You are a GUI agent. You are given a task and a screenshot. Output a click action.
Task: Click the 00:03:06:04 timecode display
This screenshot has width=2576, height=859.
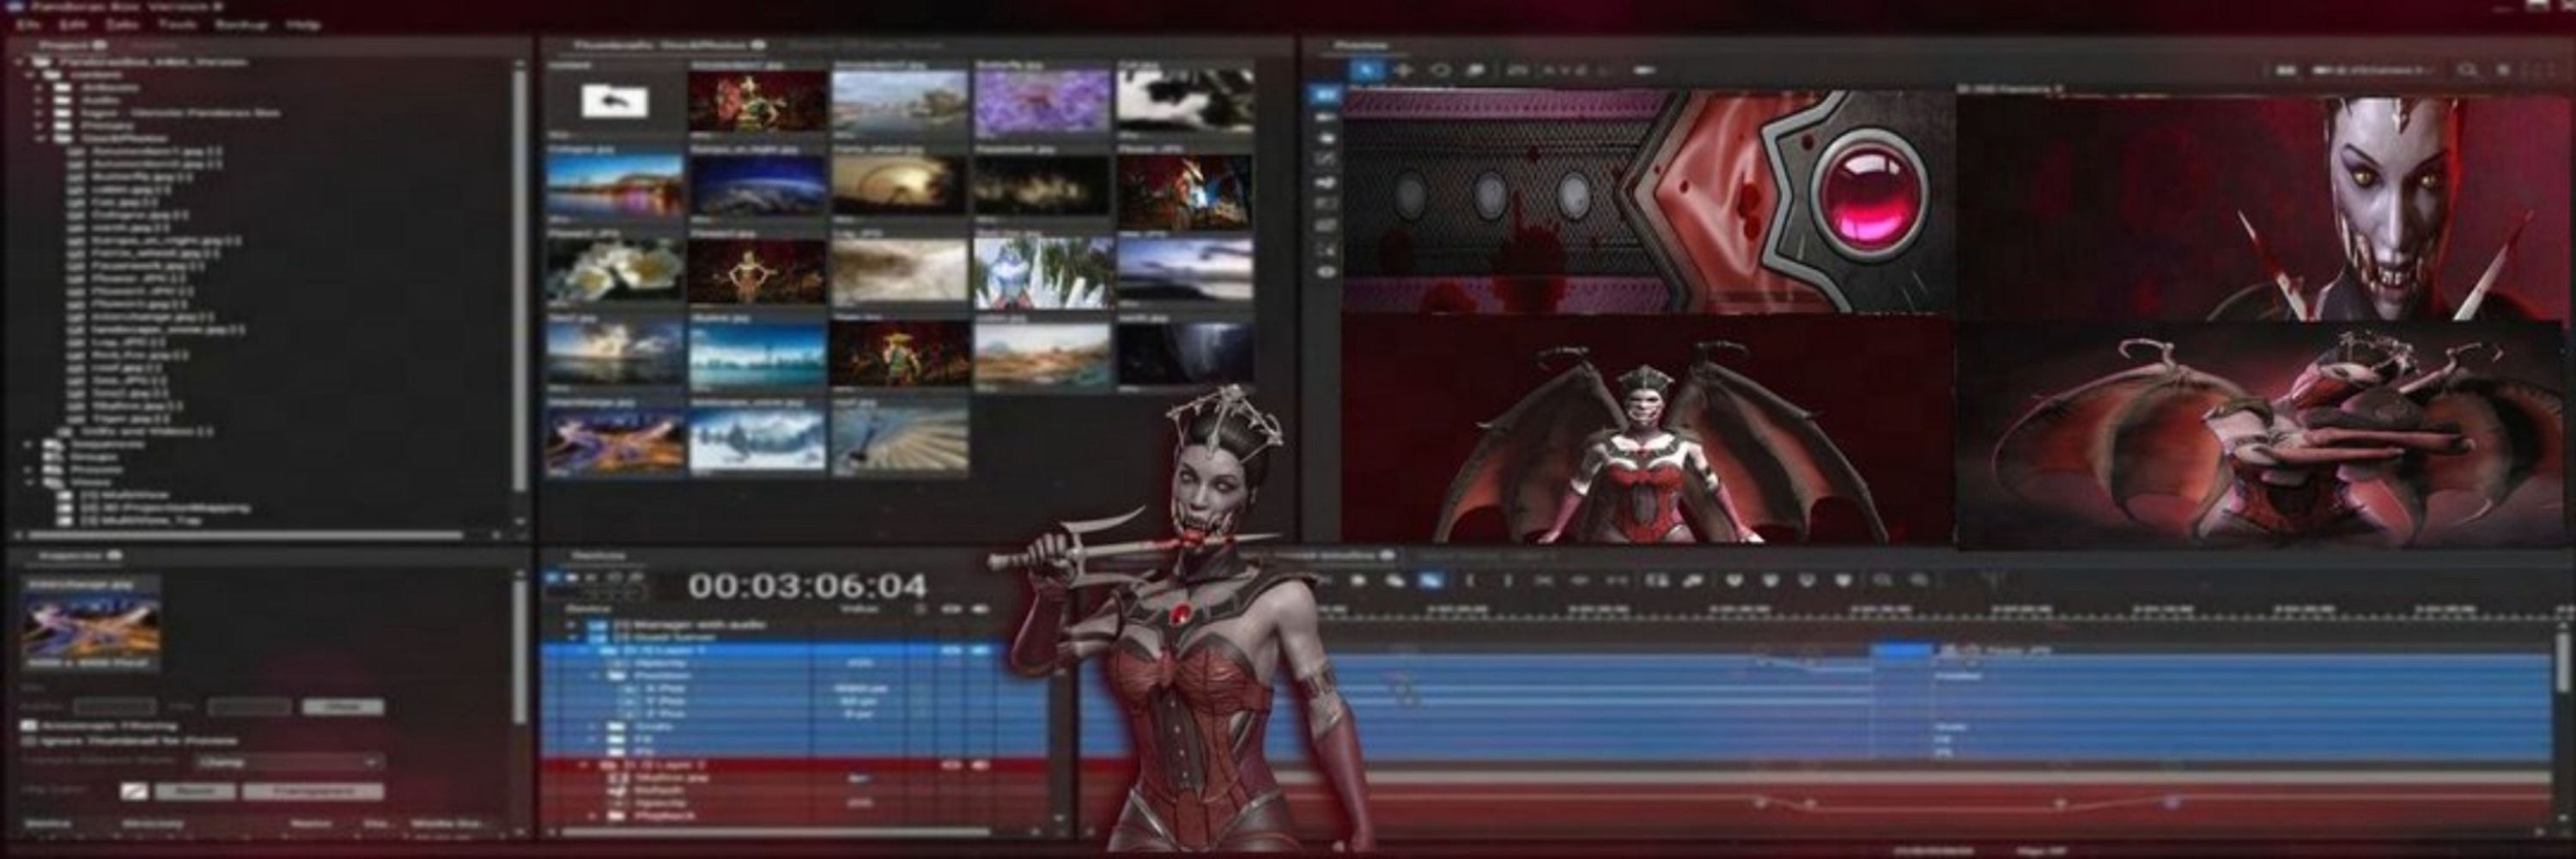[807, 586]
